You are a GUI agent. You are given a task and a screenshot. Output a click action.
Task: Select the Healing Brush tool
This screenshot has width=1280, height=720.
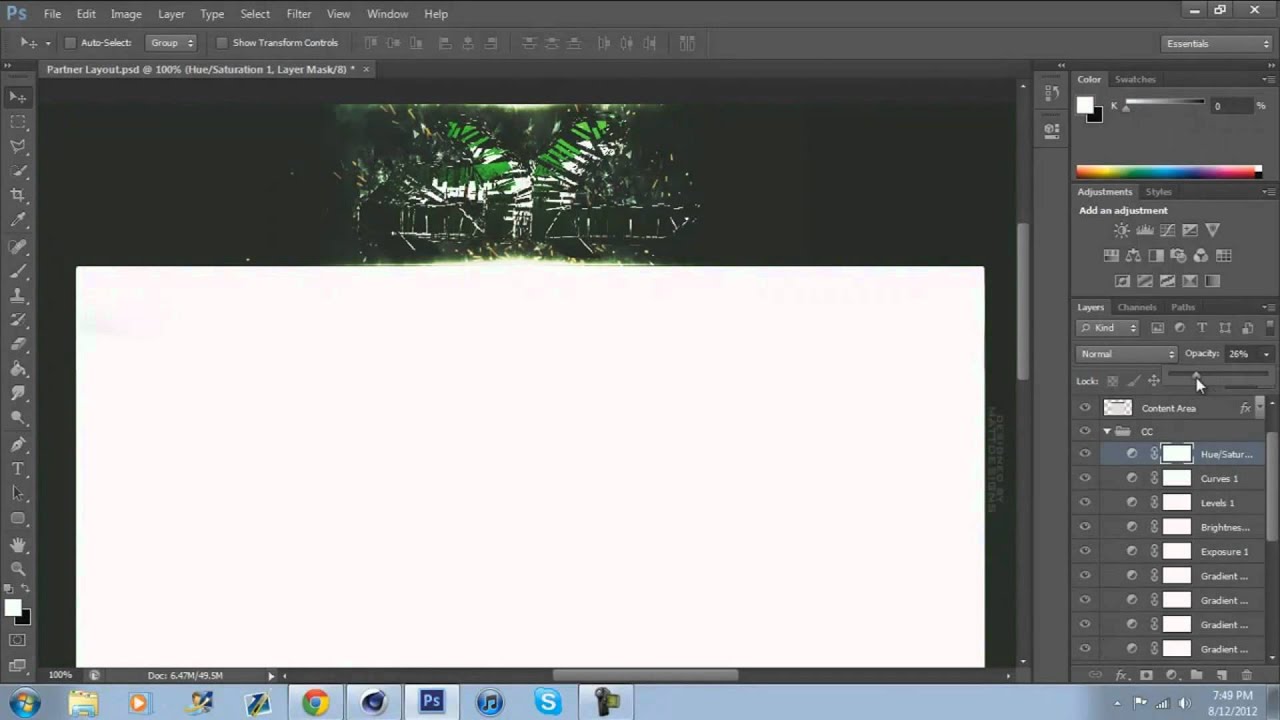[18, 246]
